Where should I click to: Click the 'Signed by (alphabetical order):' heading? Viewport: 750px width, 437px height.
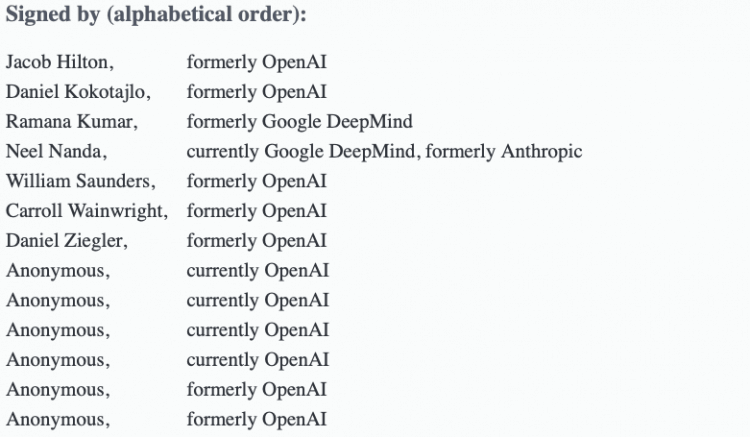coord(156,14)
